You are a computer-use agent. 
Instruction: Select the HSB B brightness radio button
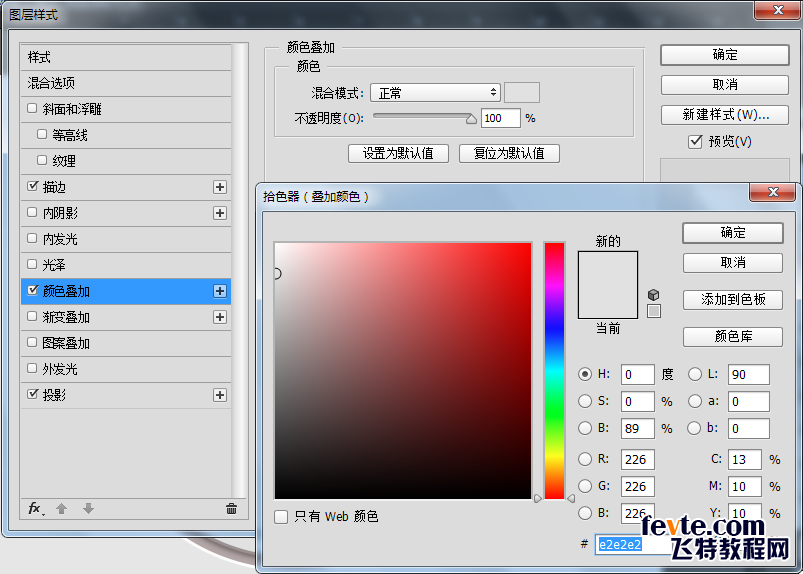(585, 428)
